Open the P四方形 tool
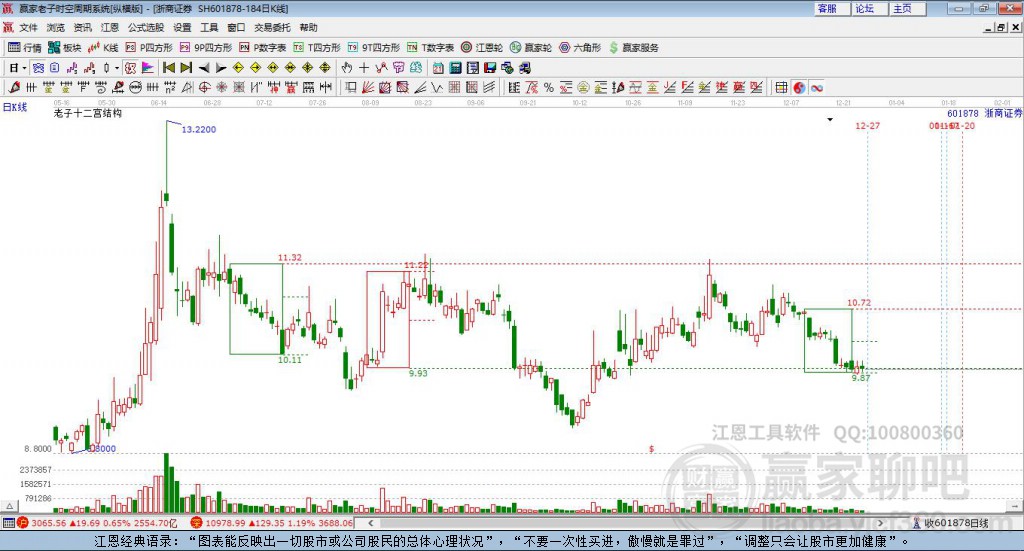This screenshot has height=551, width=1024. [149, 48]
